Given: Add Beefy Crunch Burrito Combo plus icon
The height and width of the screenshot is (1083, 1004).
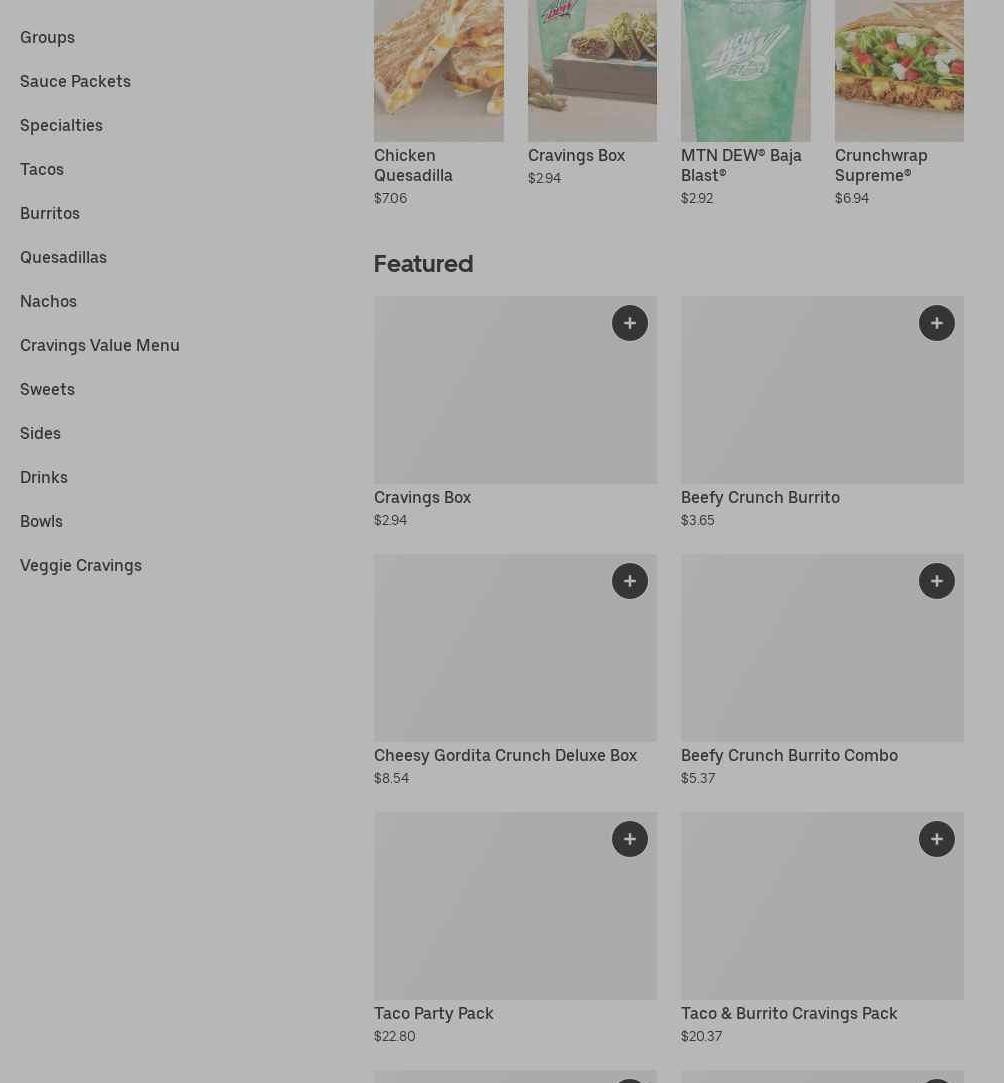Looking at the screenshot, I should tap(936, 581).
